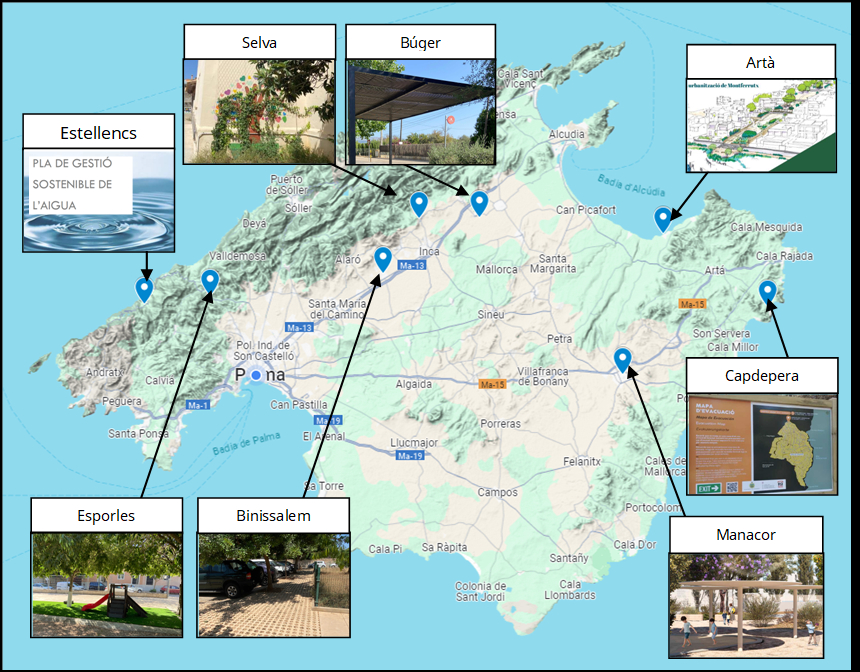Select the Selva map pin north of Inca
Screen dimensions: 860x672
click(x=420, y=203)
